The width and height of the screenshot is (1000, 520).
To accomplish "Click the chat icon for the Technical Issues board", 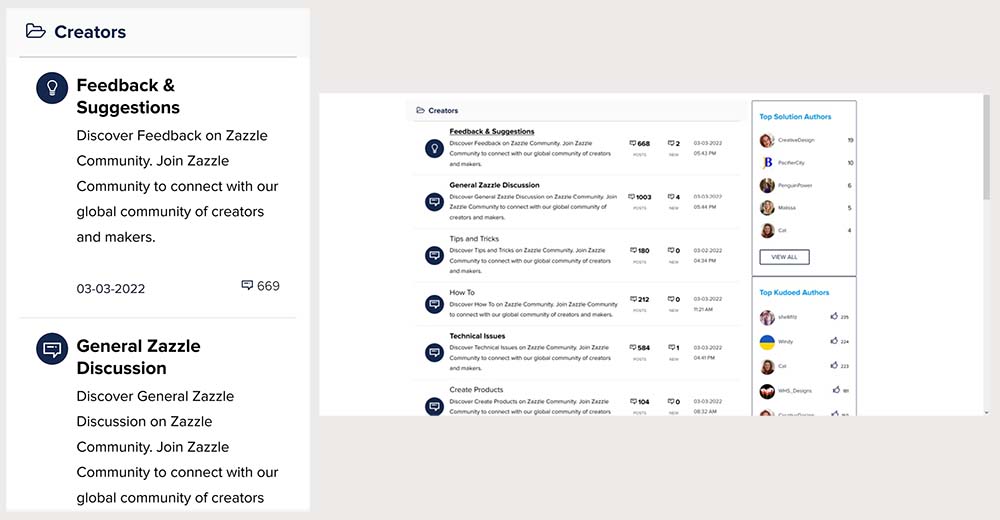I will [x=434, y=353].
